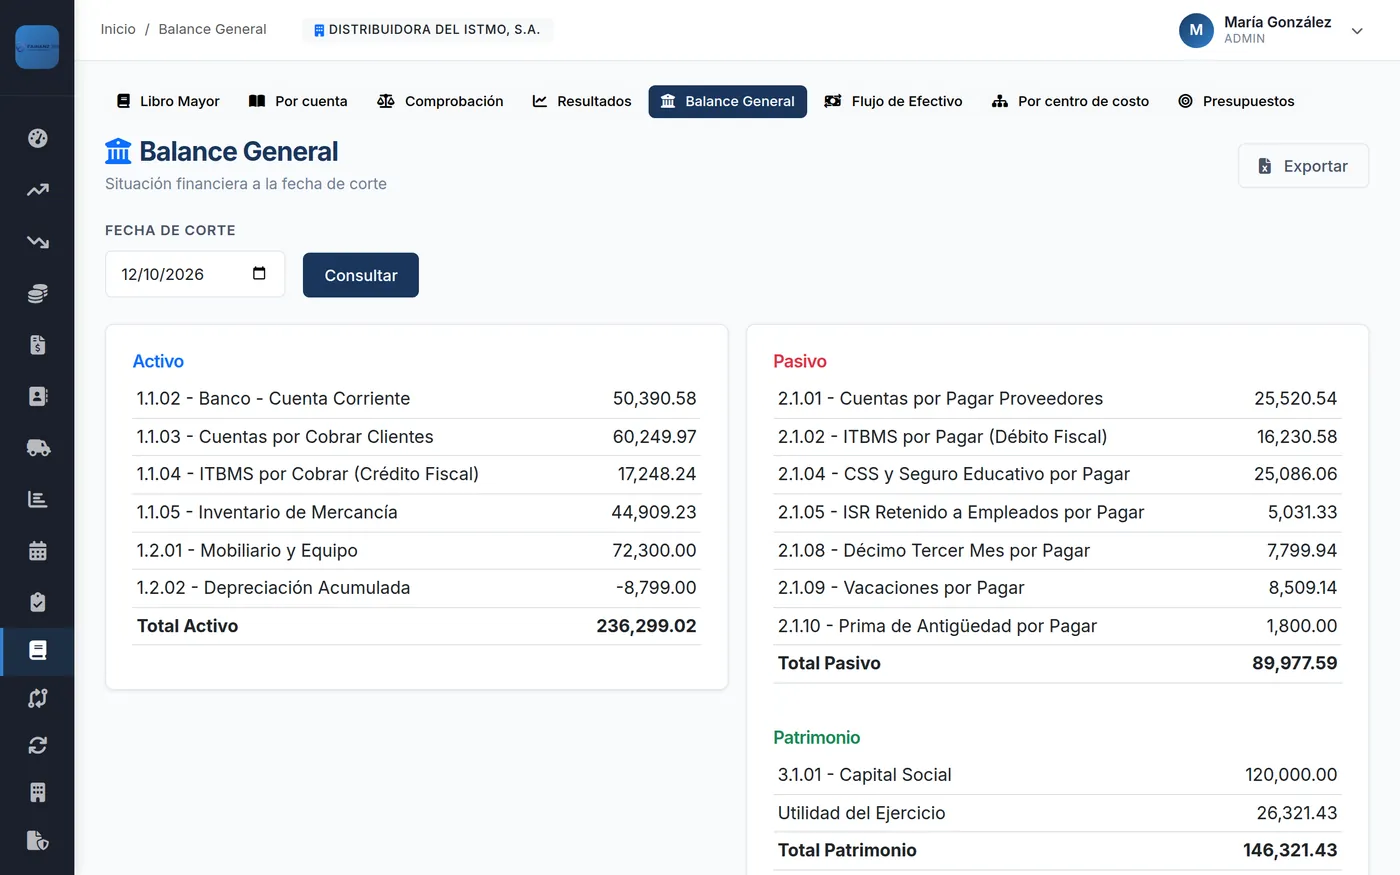1400x875 pixels.
Task: Click the Total Activo amount 236,299.02
Action: click(646, 626)
